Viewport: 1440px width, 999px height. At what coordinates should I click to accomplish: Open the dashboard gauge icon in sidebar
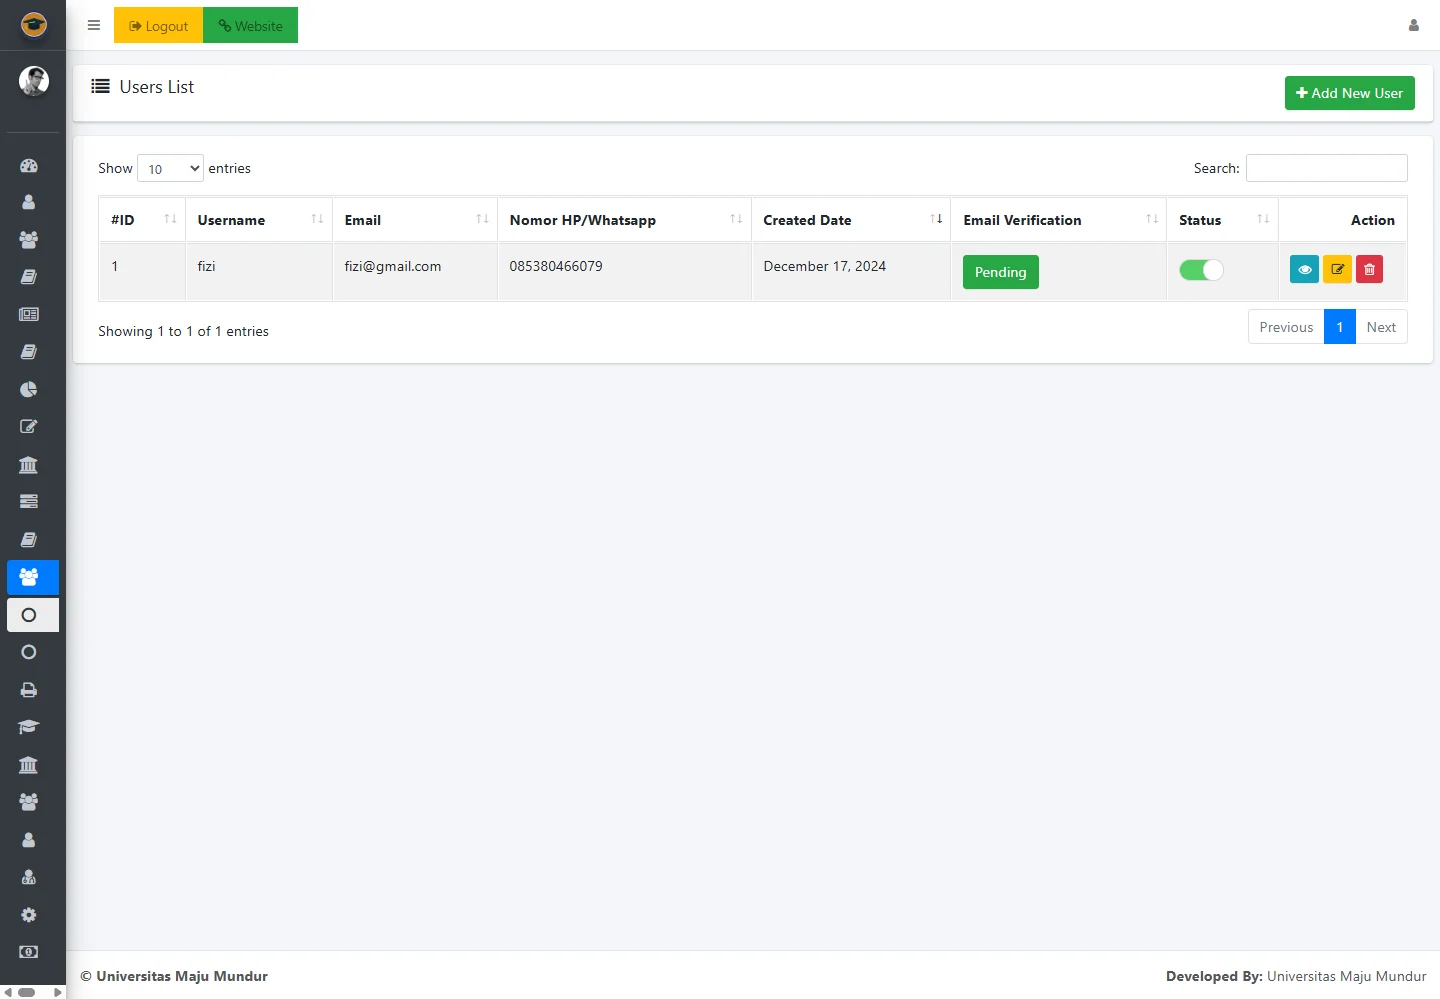29,165
